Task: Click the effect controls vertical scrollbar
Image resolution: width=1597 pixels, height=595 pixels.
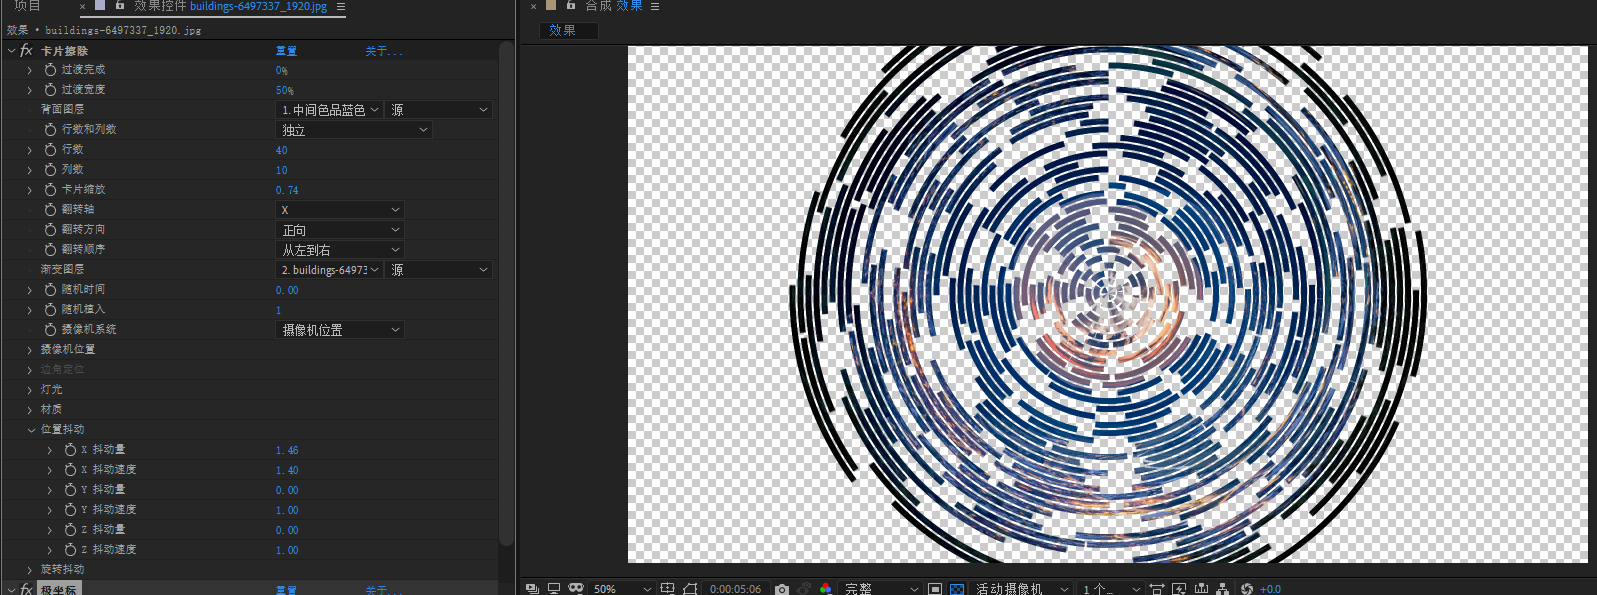Action: pyautogui.click(x=506, y=293)
